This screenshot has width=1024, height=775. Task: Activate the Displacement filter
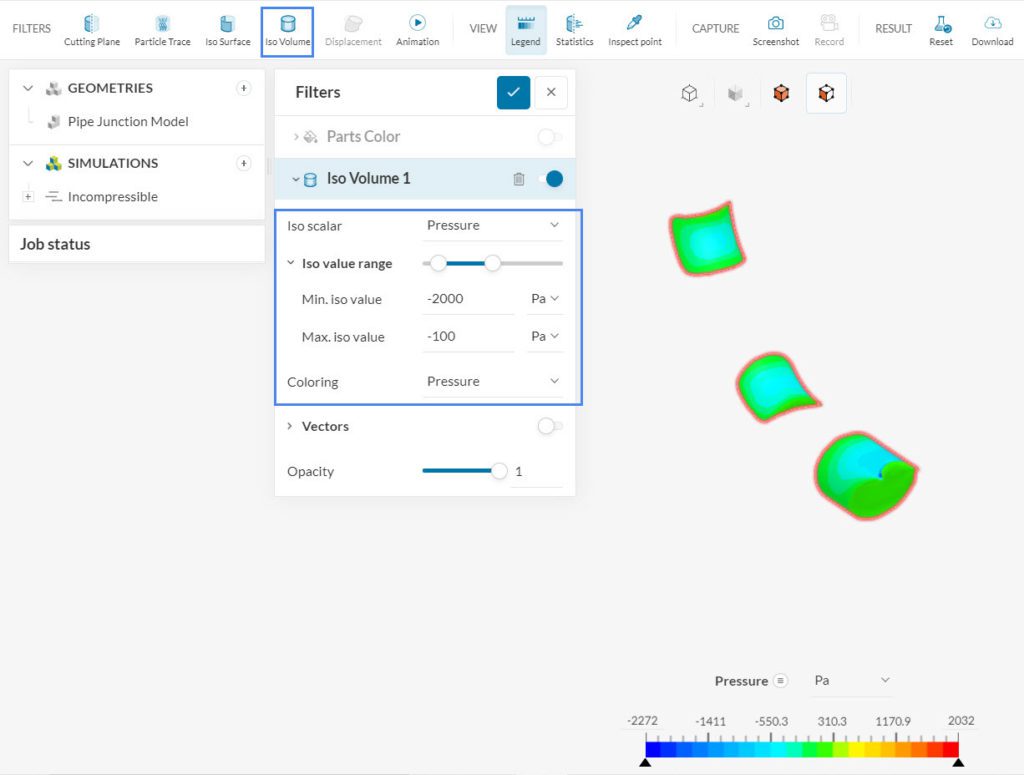point(355,28)
